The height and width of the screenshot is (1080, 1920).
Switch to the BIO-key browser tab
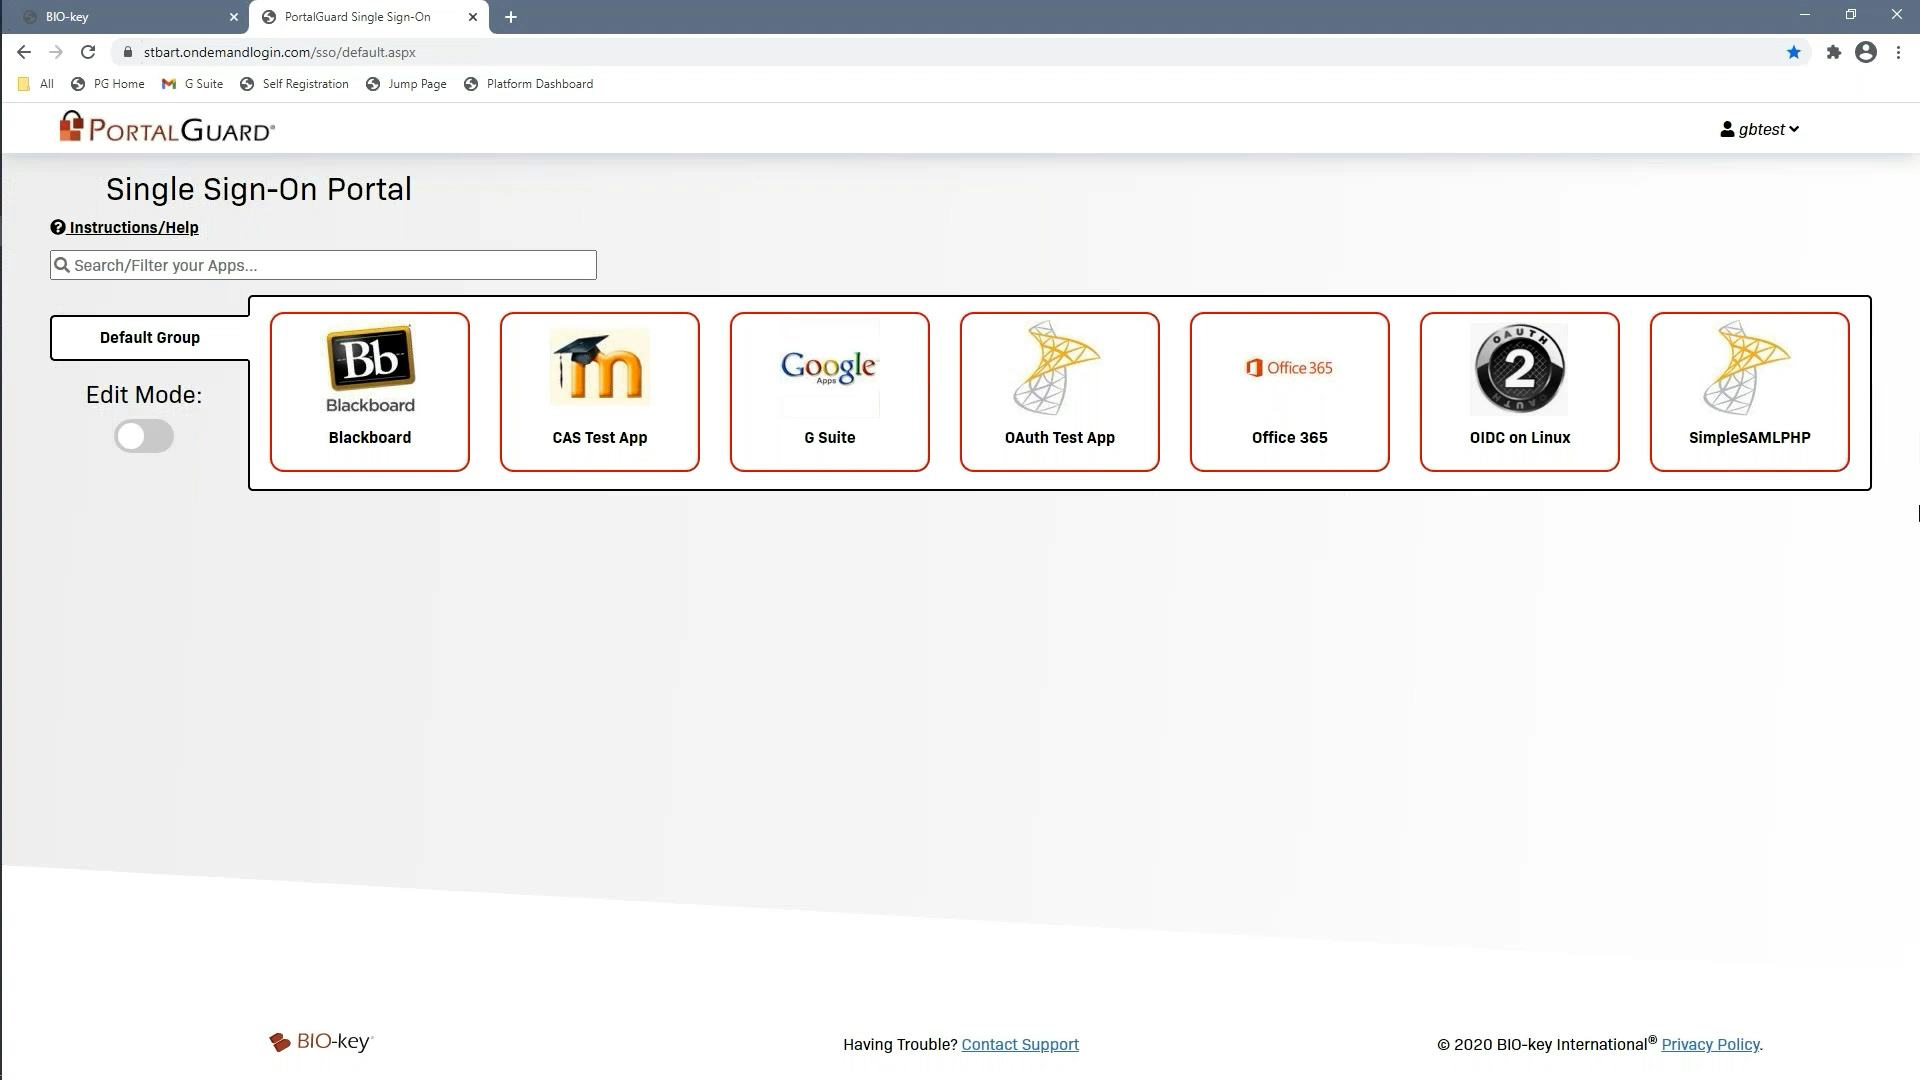point(120,16)
